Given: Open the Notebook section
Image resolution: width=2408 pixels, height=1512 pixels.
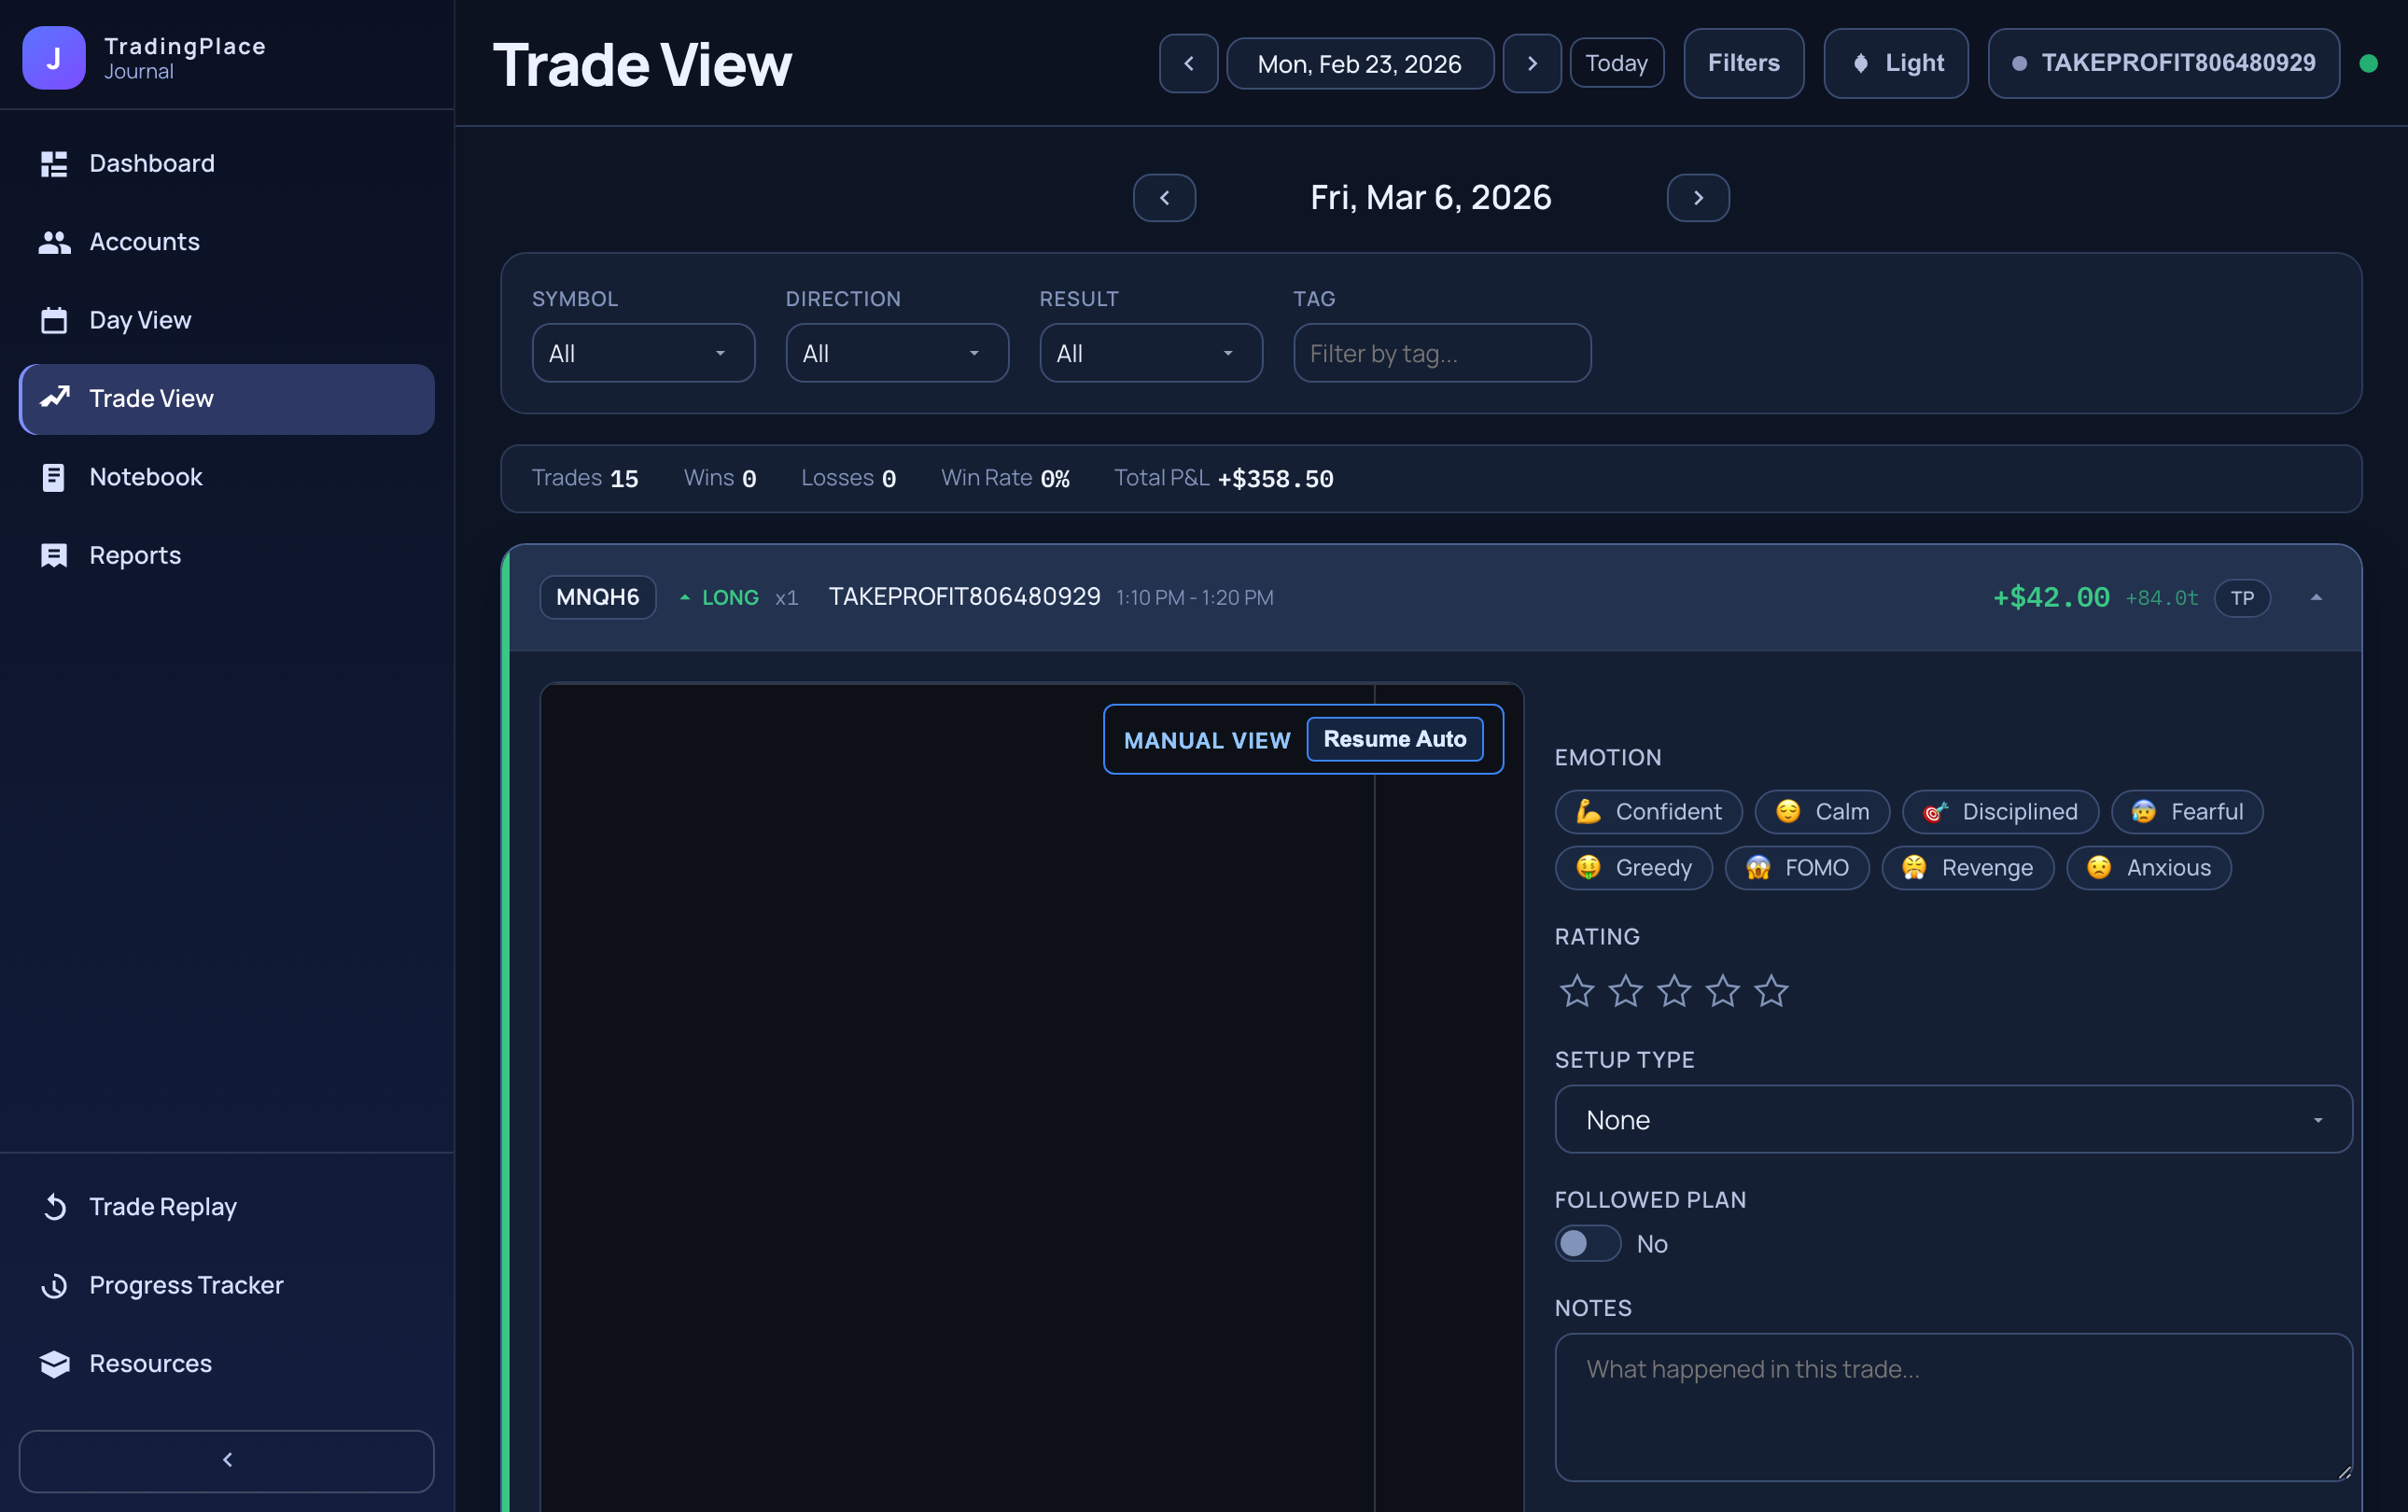Looking at the screenshot, I should 146,477.
